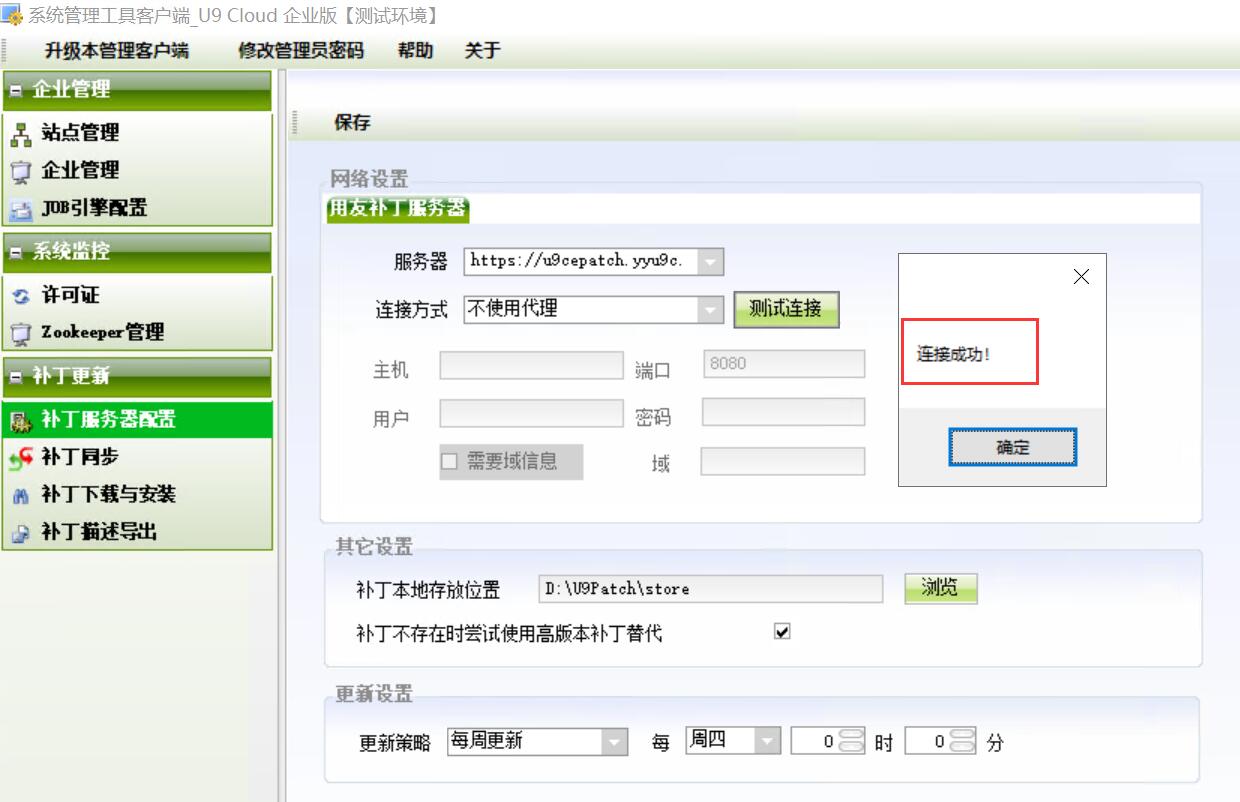Click the 测试连接 button
The width and height of the screenshot is (1240, 802).
pyautogui.click(x=786, y=310)
